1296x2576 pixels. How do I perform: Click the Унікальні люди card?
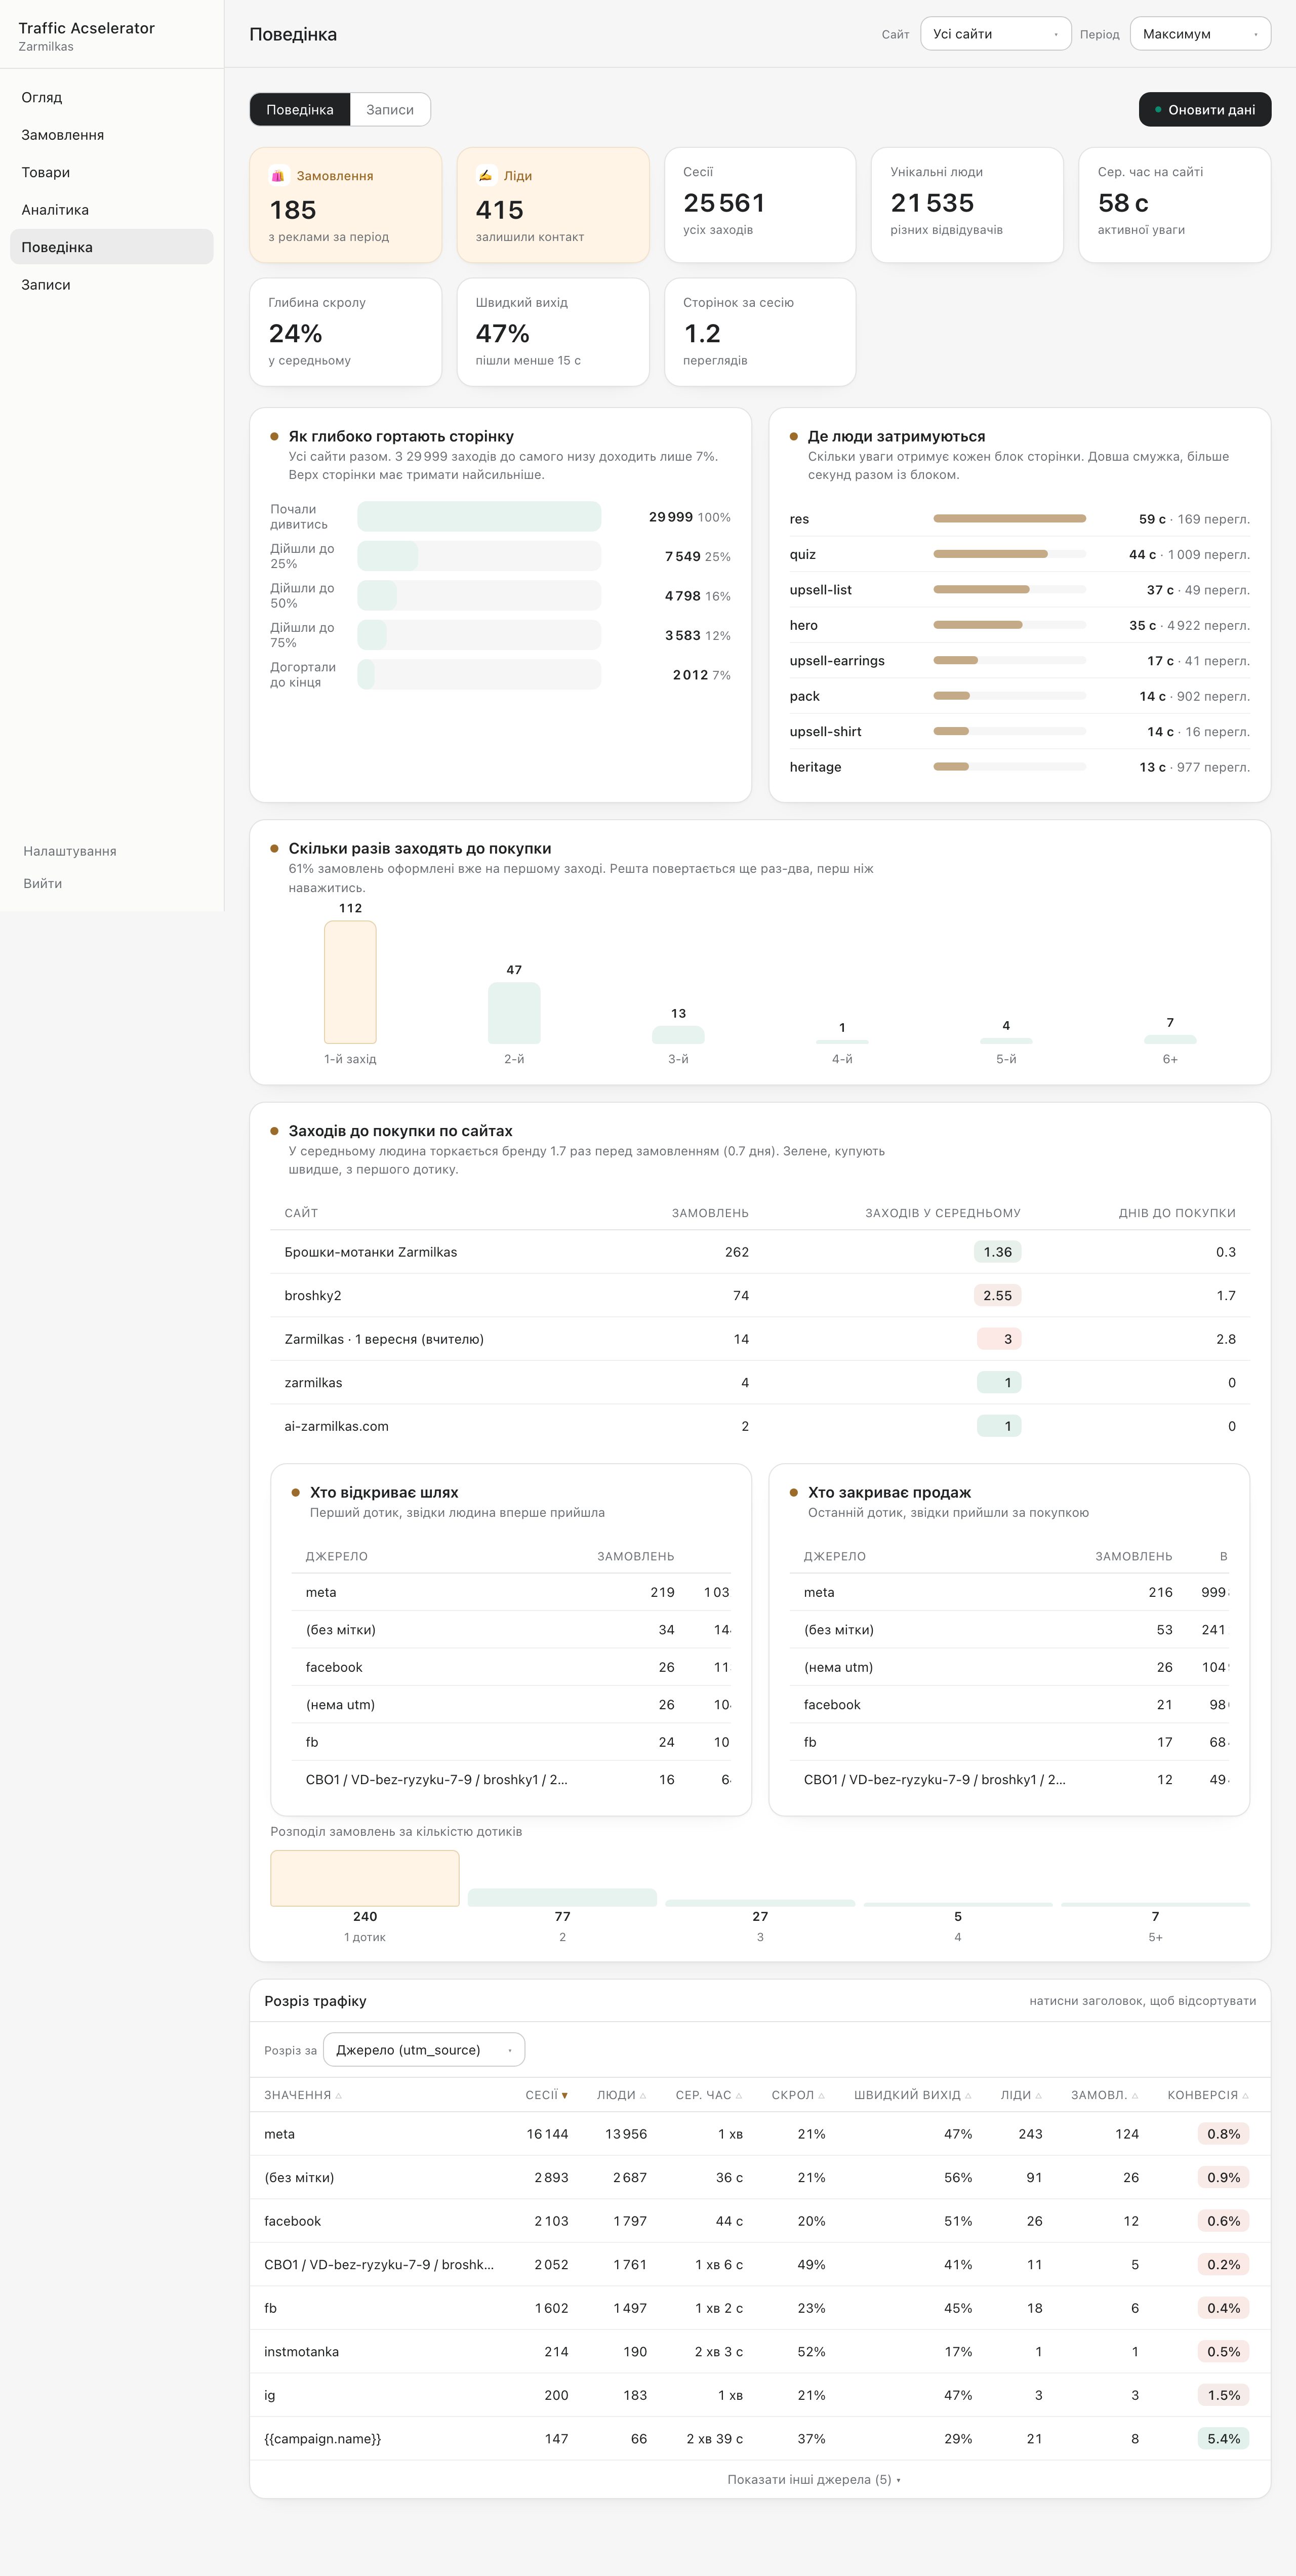point(967,205)
